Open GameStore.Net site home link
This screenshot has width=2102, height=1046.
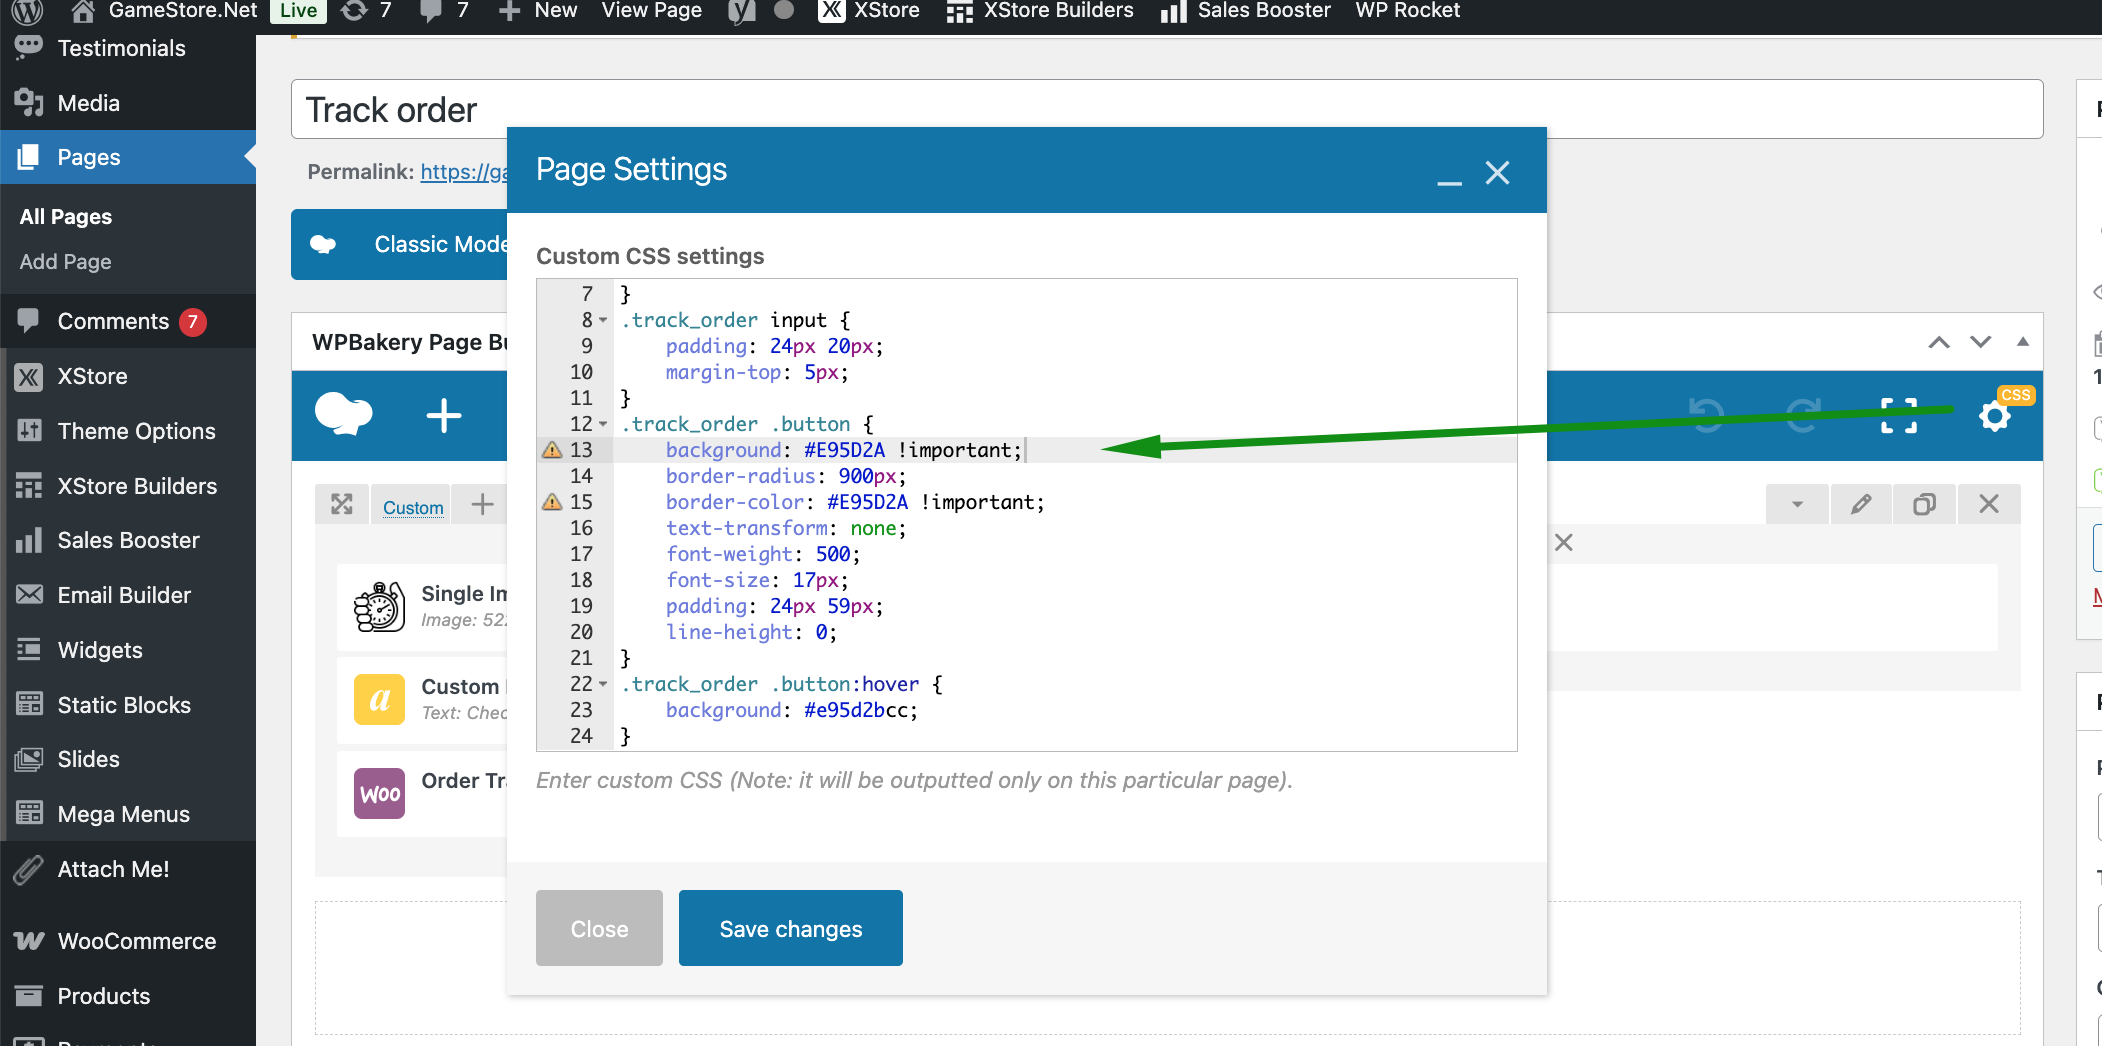(x=165, y=11)
